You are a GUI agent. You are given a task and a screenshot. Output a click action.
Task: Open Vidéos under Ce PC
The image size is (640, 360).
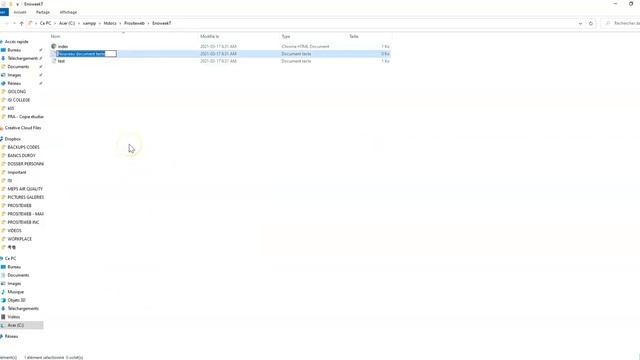pos(13,317)
